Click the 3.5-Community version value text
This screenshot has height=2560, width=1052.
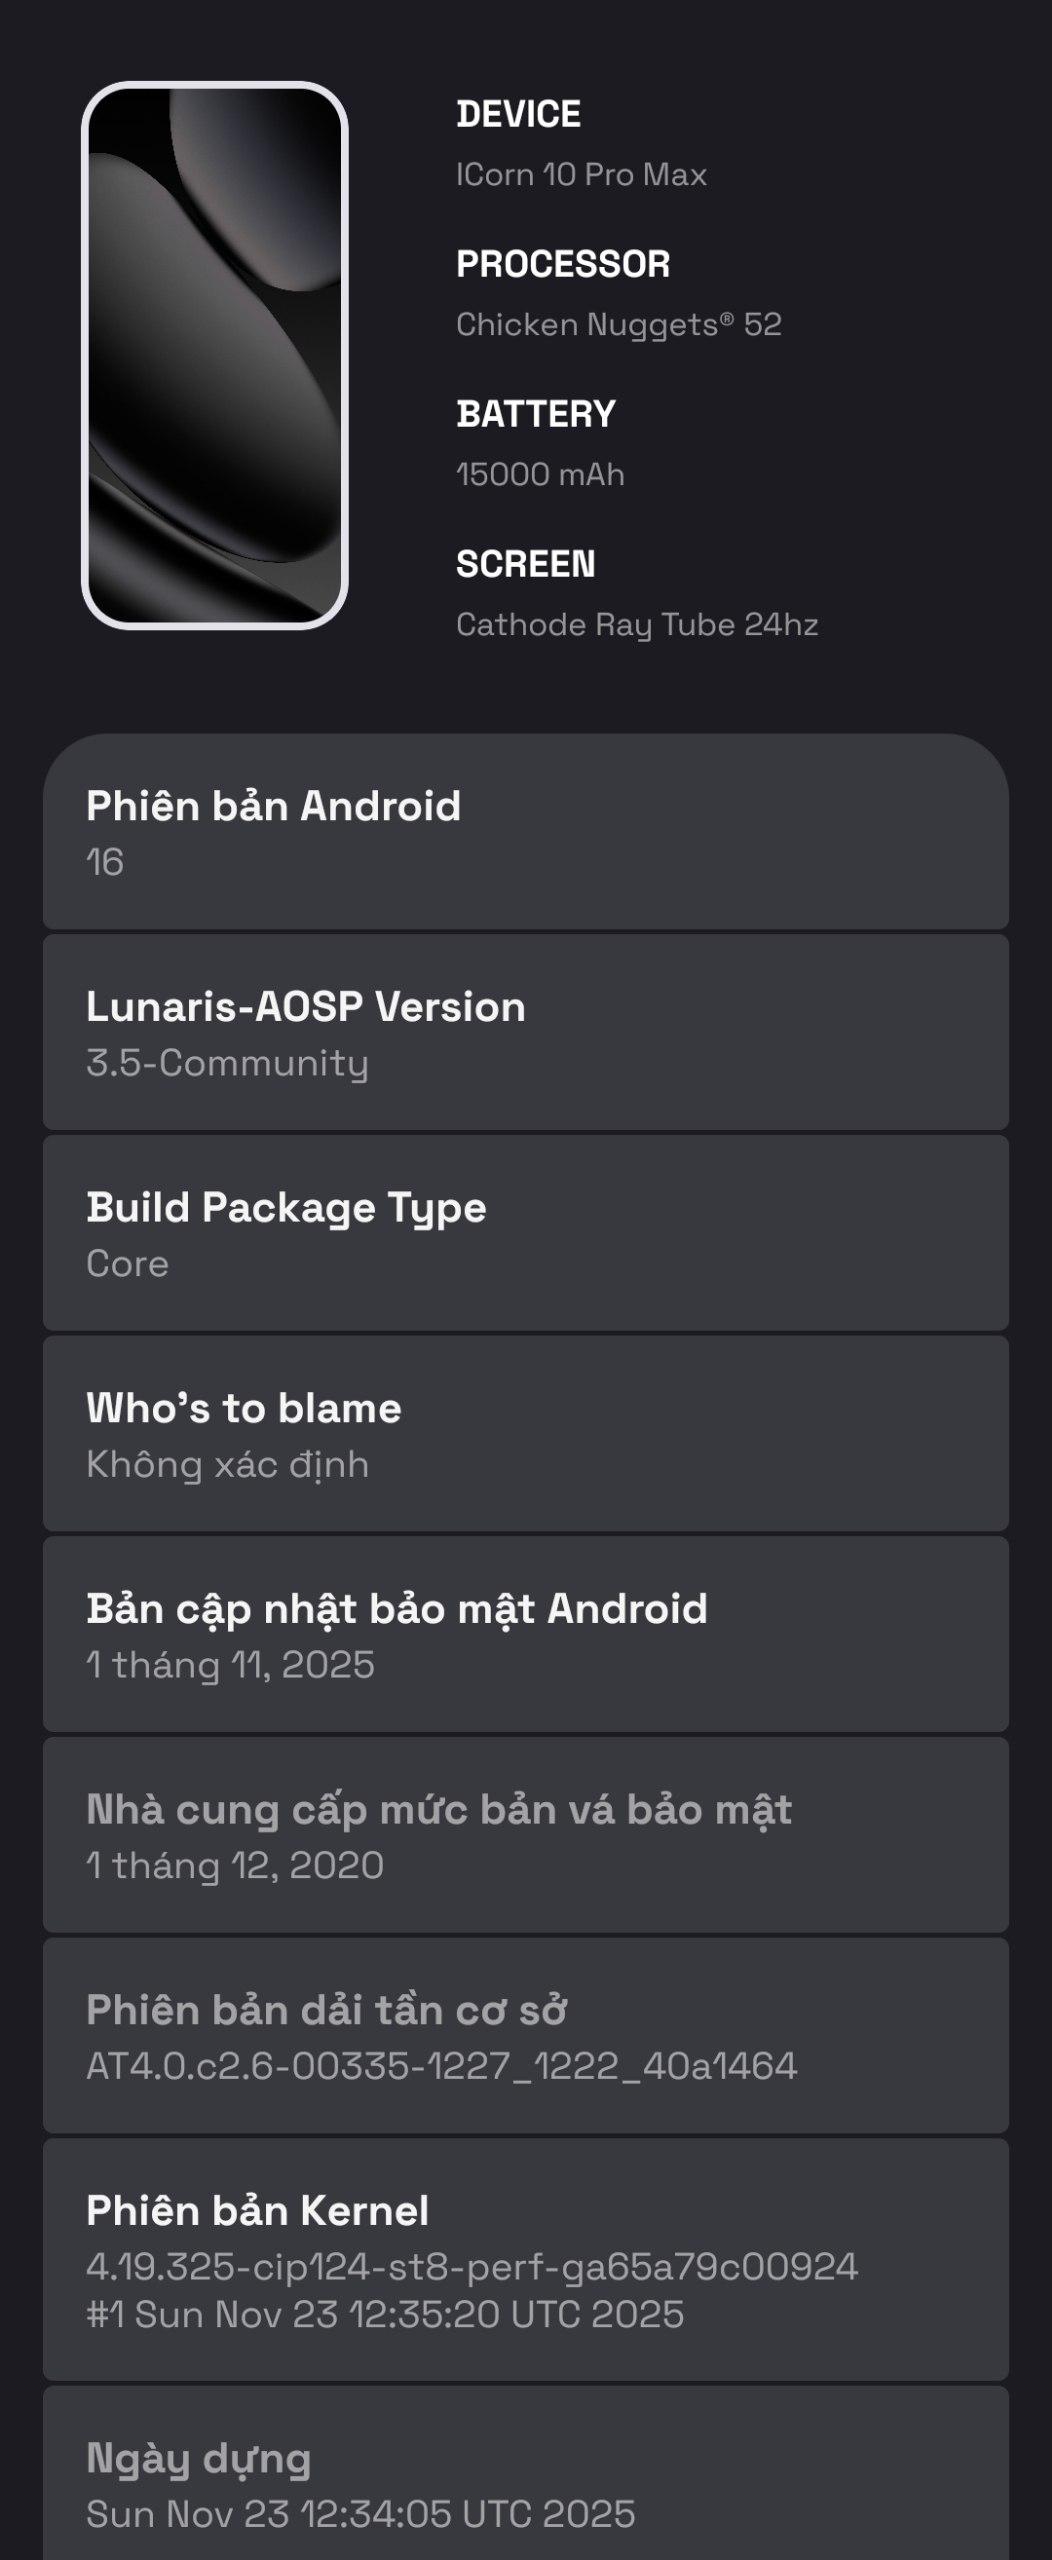[227, 1063]
